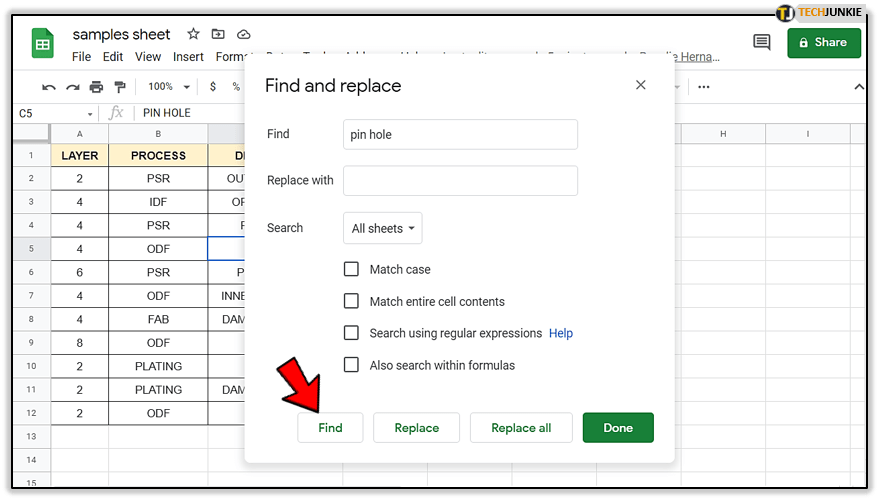Viewport: 879px width, 500px height.
Task: Check Match entire cell contents
Action: pos(351,301)
